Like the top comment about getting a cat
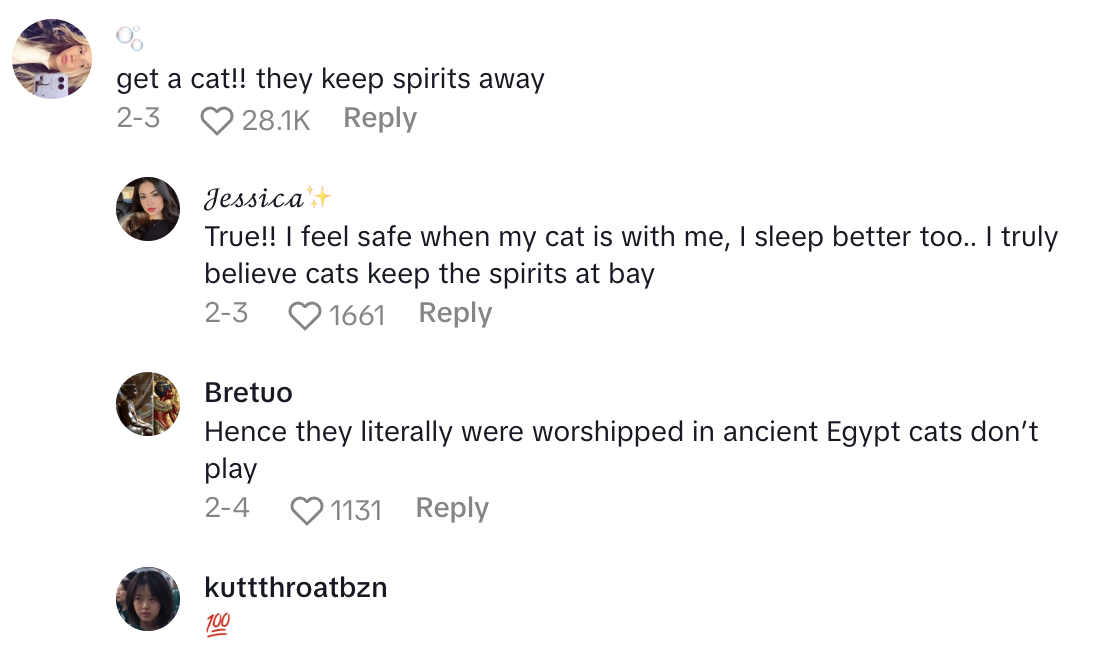 (x=214, y=118)
